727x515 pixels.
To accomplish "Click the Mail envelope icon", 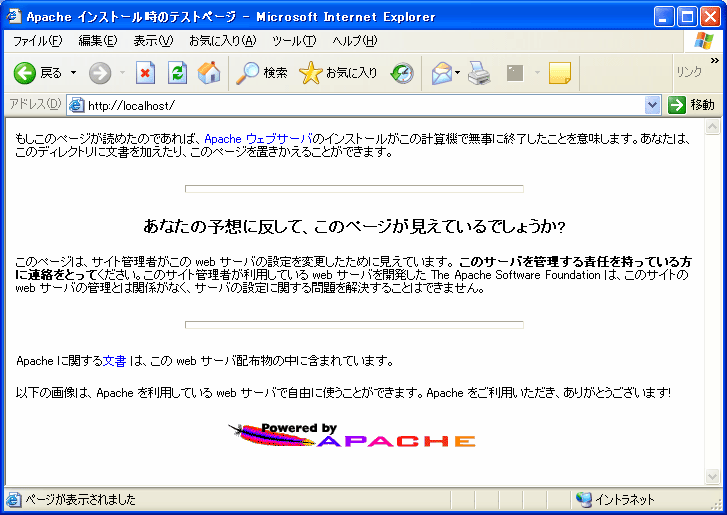I will coord(440,73).
